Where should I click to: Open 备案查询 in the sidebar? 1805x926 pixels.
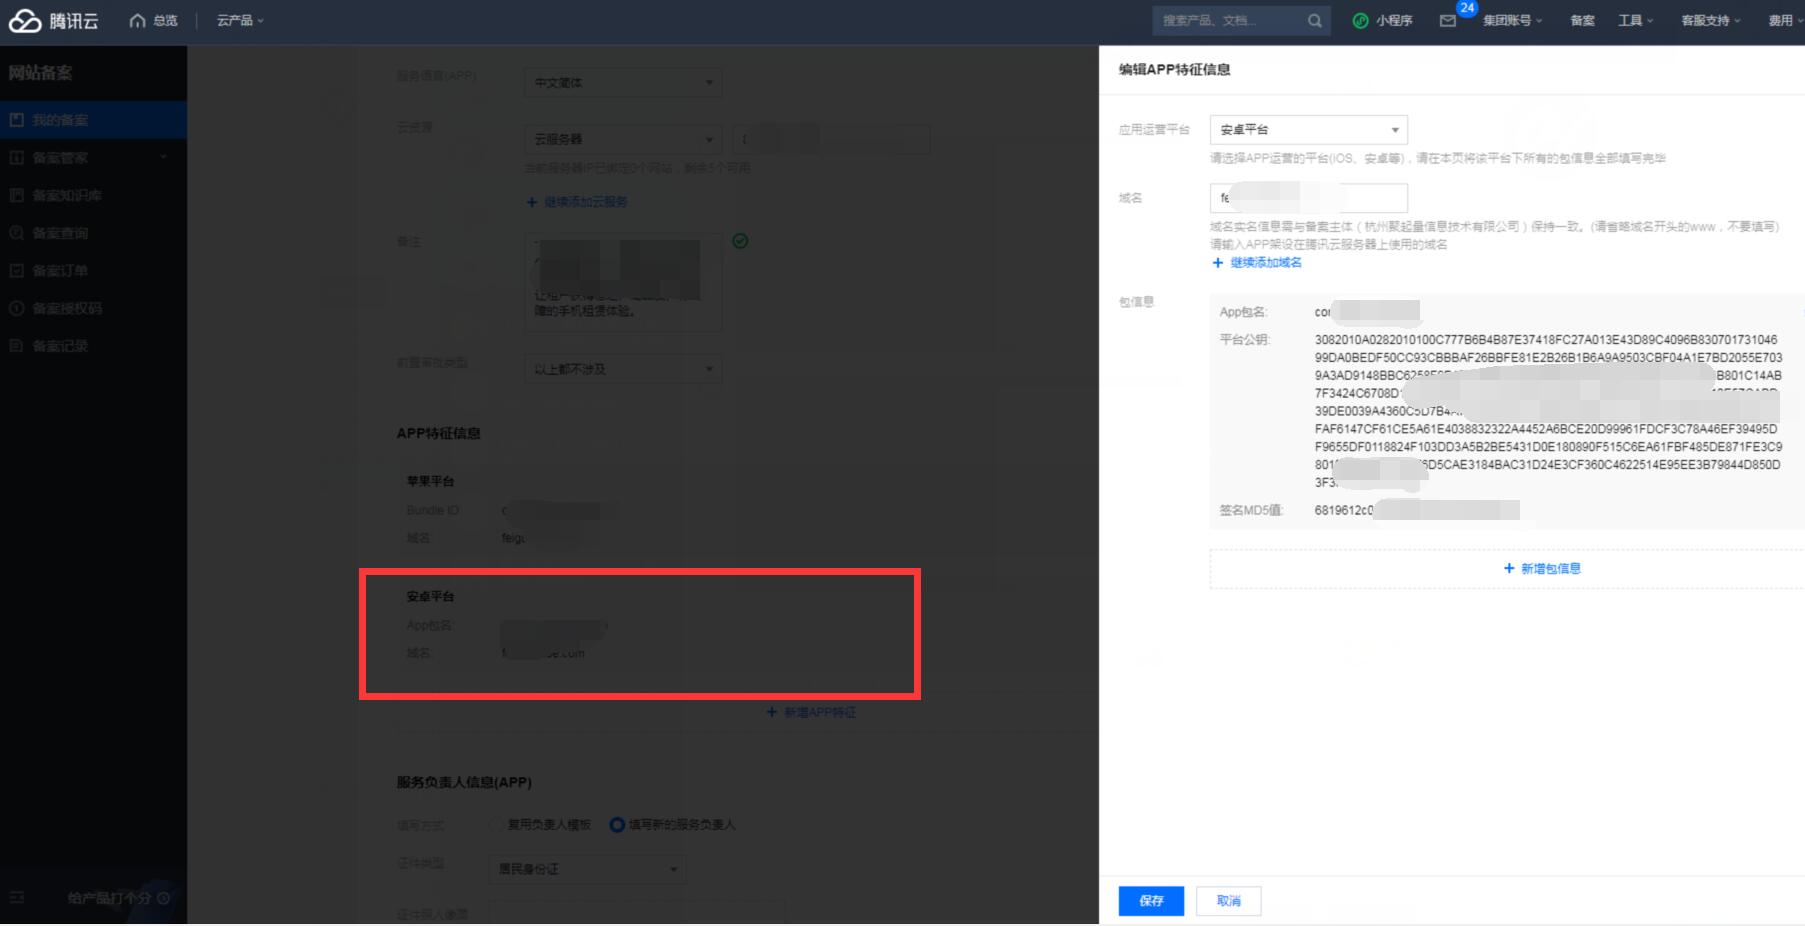tap(93, 233)
